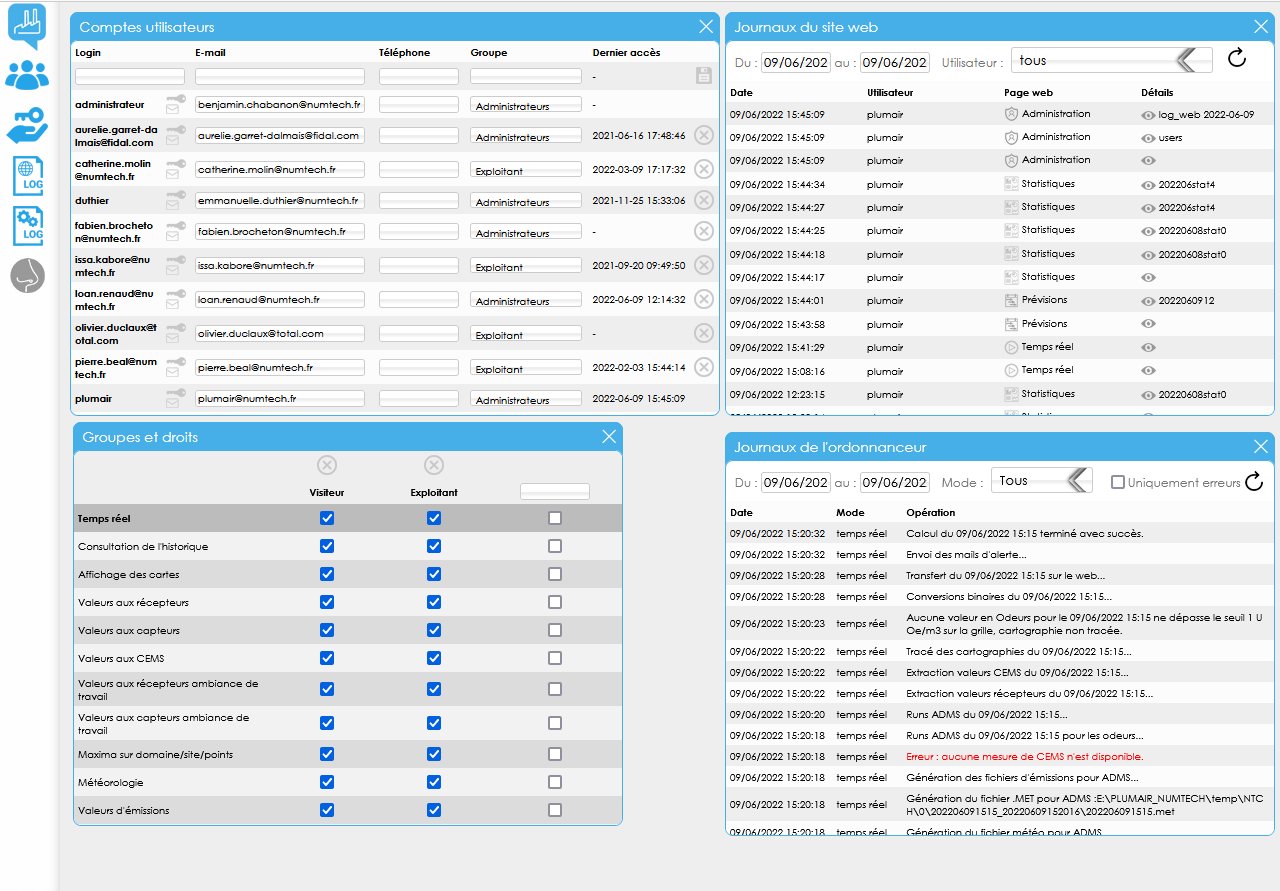The image size is (1280, 891).
Task: Click the new group name field
Action: [554, 491]
